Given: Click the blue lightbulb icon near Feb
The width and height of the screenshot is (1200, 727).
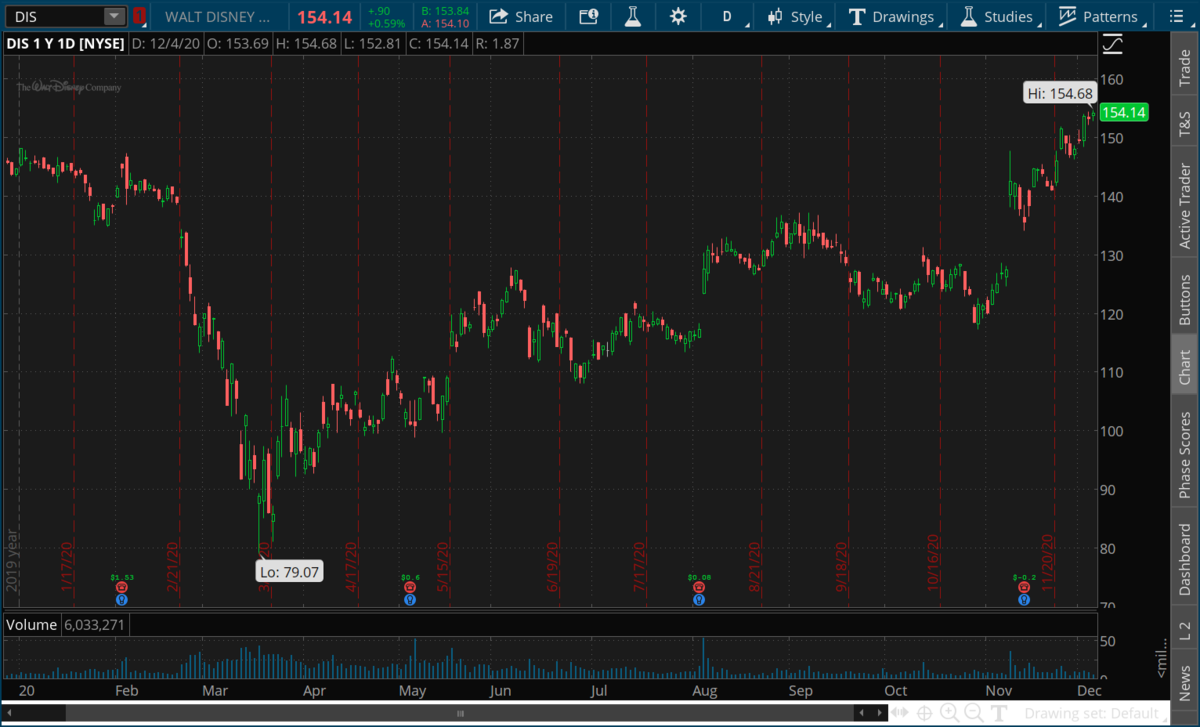Looking at the screenshot, I should click(x=122, y=600).
